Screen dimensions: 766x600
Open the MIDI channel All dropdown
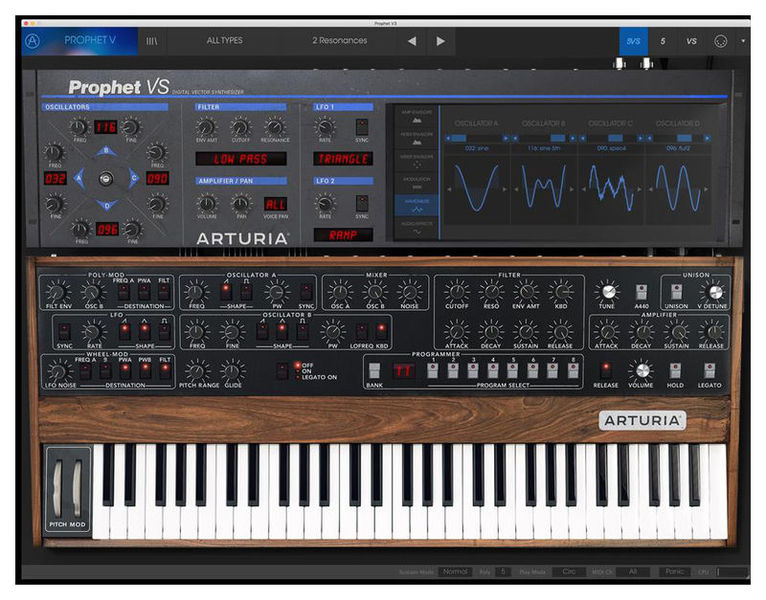pyautogui.click(x=633, y=572)
